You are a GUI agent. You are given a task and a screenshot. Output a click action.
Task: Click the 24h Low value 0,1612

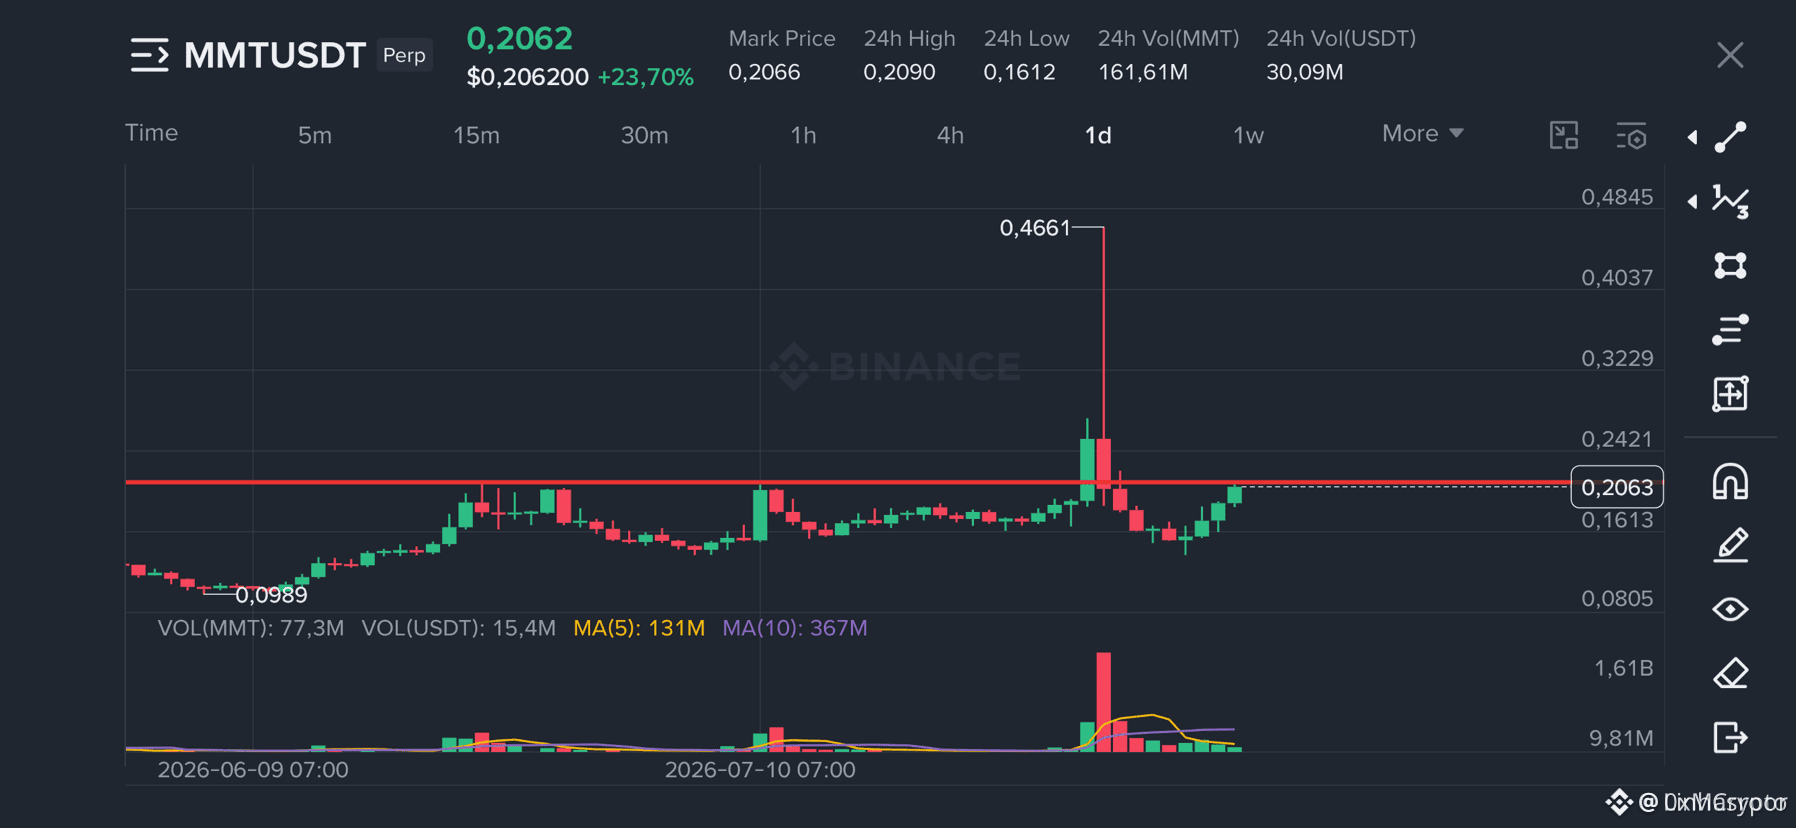1019,72
